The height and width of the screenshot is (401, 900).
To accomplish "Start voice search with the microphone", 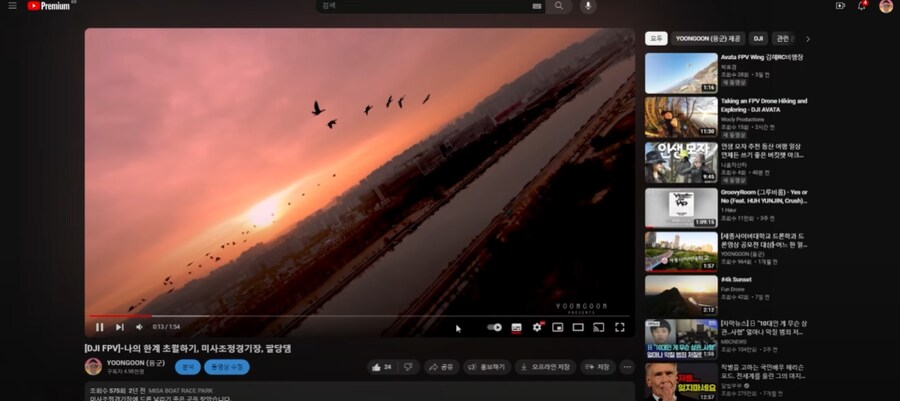I will (587, 6).
